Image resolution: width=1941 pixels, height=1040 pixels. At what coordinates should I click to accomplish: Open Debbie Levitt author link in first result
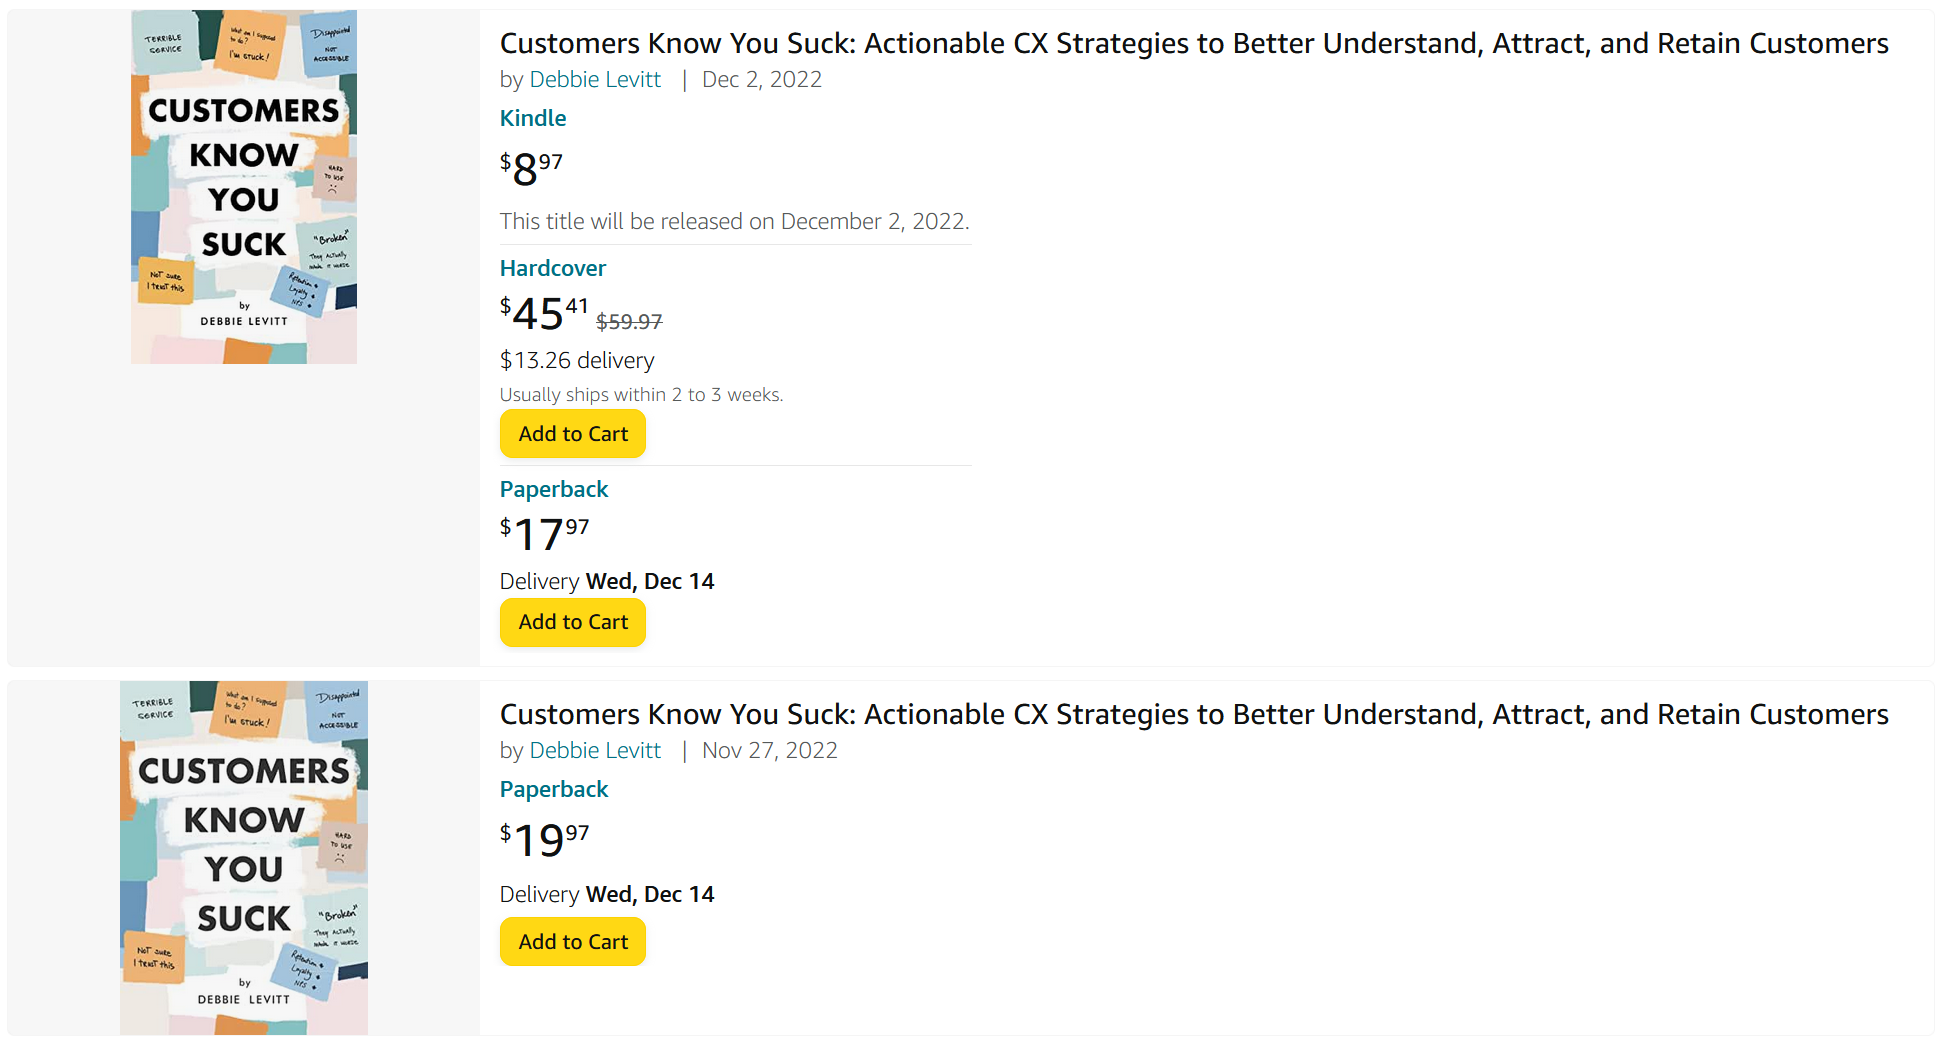tap(595, 79)
